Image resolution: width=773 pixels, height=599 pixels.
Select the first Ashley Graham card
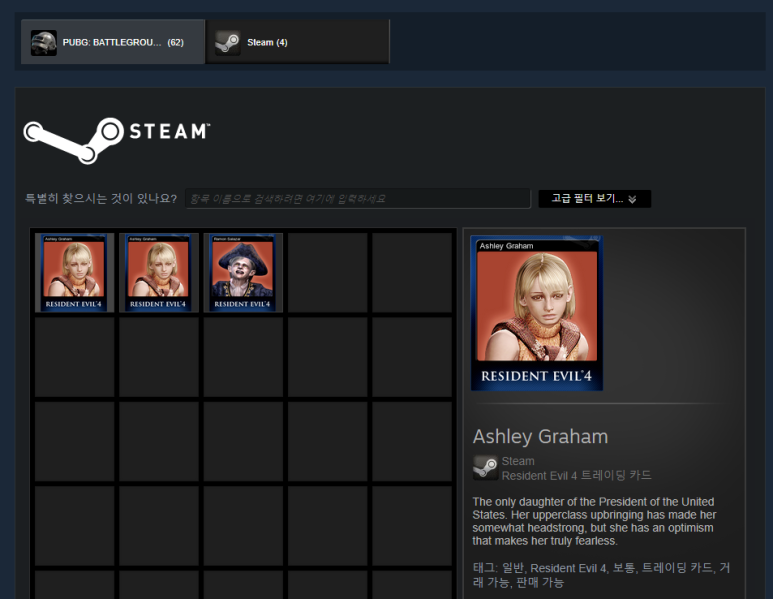tap(74, 273)
